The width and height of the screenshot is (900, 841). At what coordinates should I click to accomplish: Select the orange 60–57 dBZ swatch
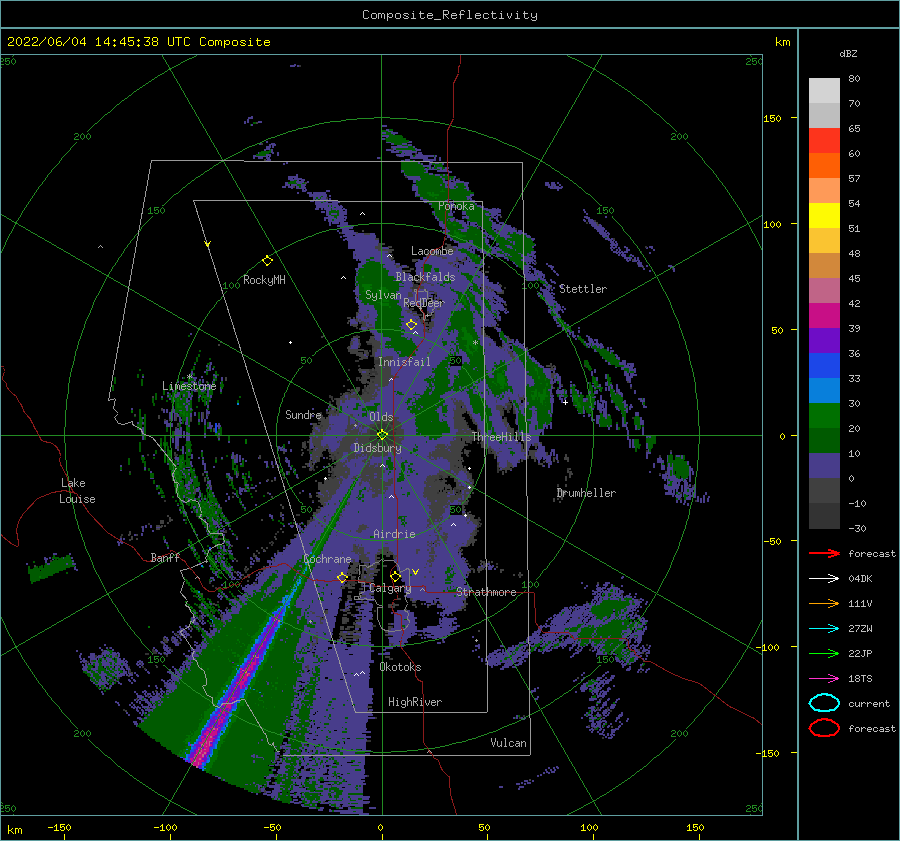click(x=824, y=166)
